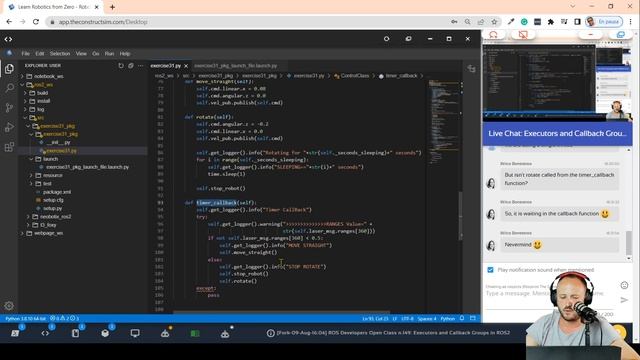Open the package.xml file
Screen dimensions: 640x360
(57, 192)
